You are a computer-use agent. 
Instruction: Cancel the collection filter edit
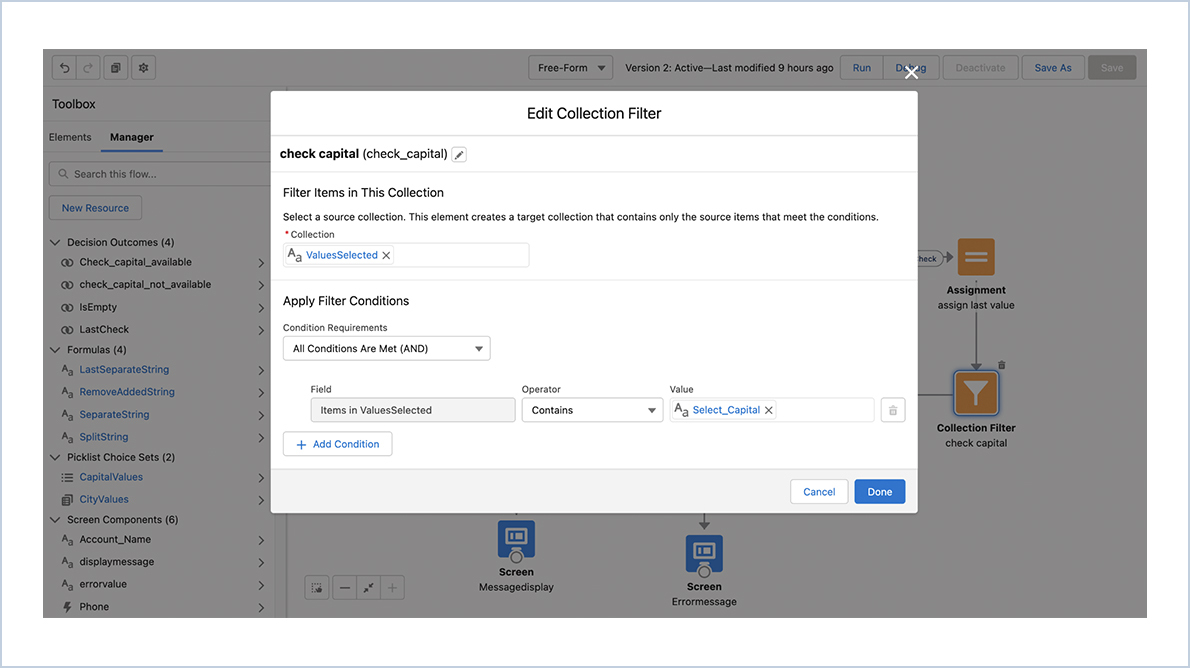819,492
